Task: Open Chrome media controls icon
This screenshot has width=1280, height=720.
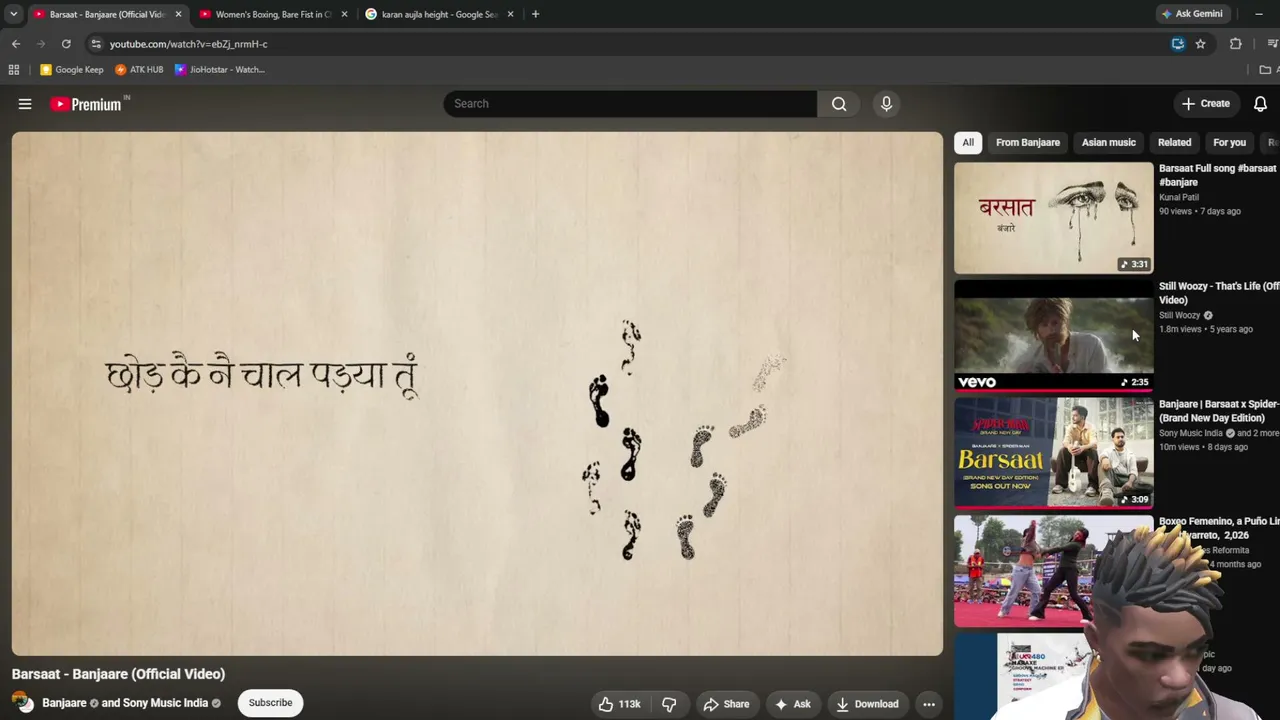Action: [1272, 44]
